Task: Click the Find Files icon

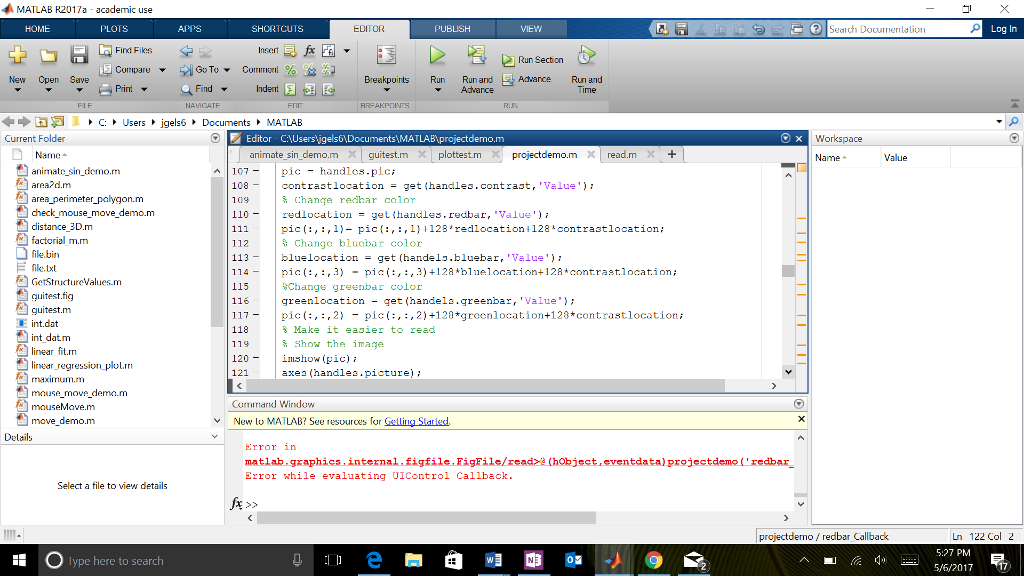Action: coord(105,50)
